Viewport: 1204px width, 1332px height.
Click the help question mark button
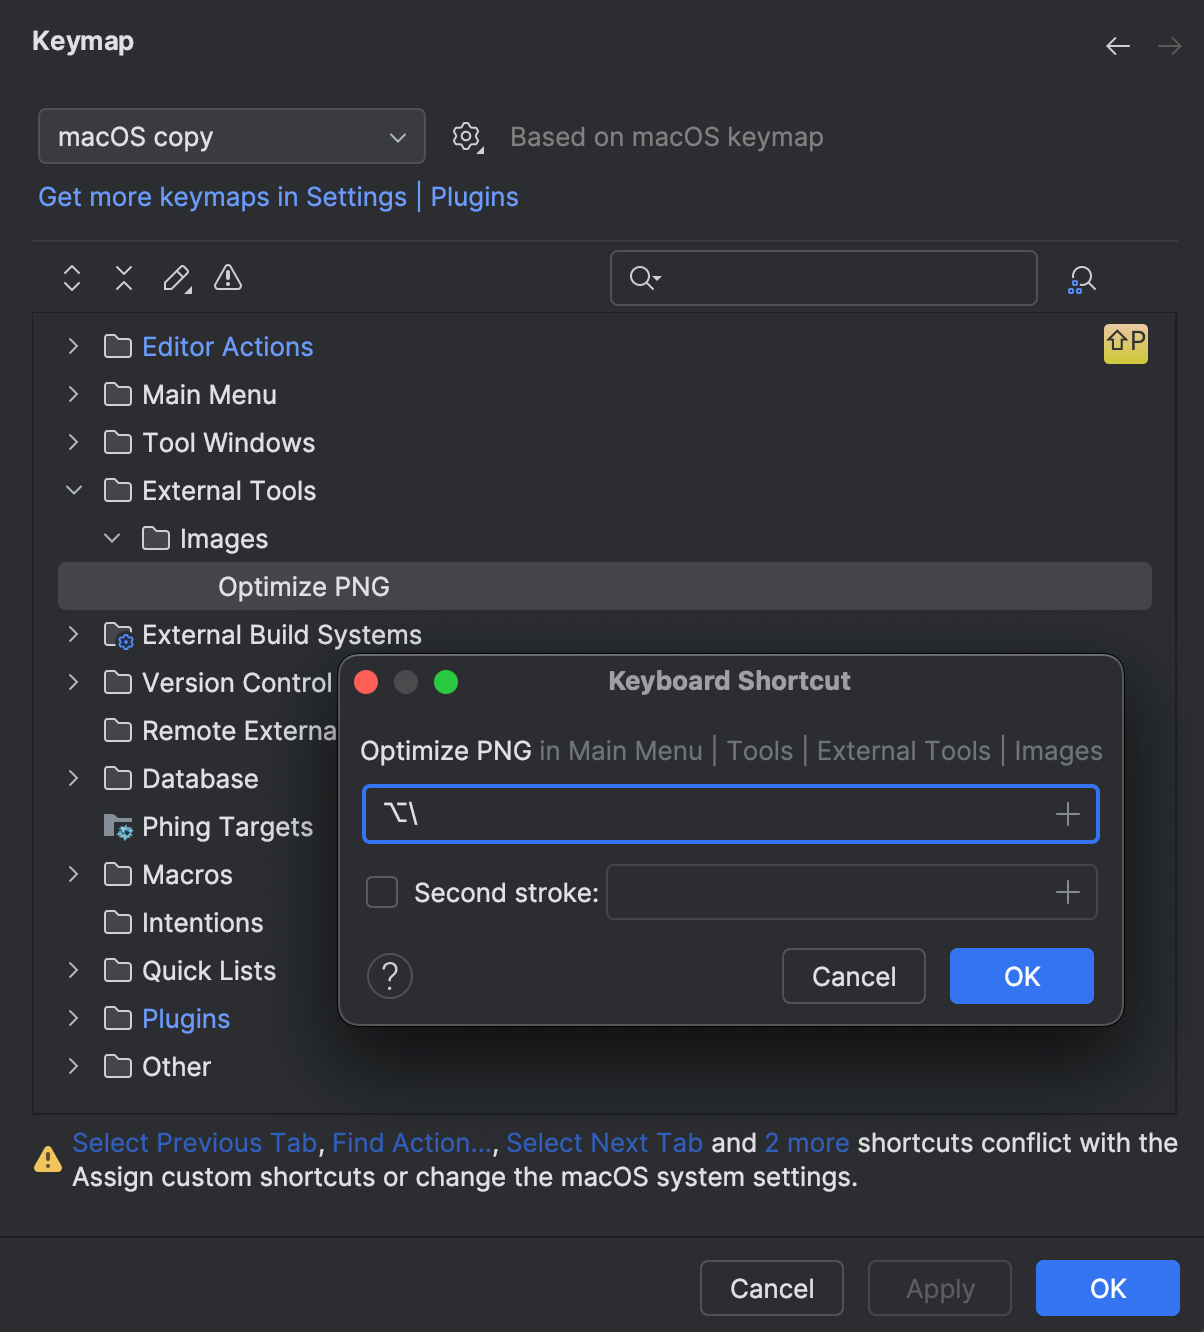pos(390,976)
